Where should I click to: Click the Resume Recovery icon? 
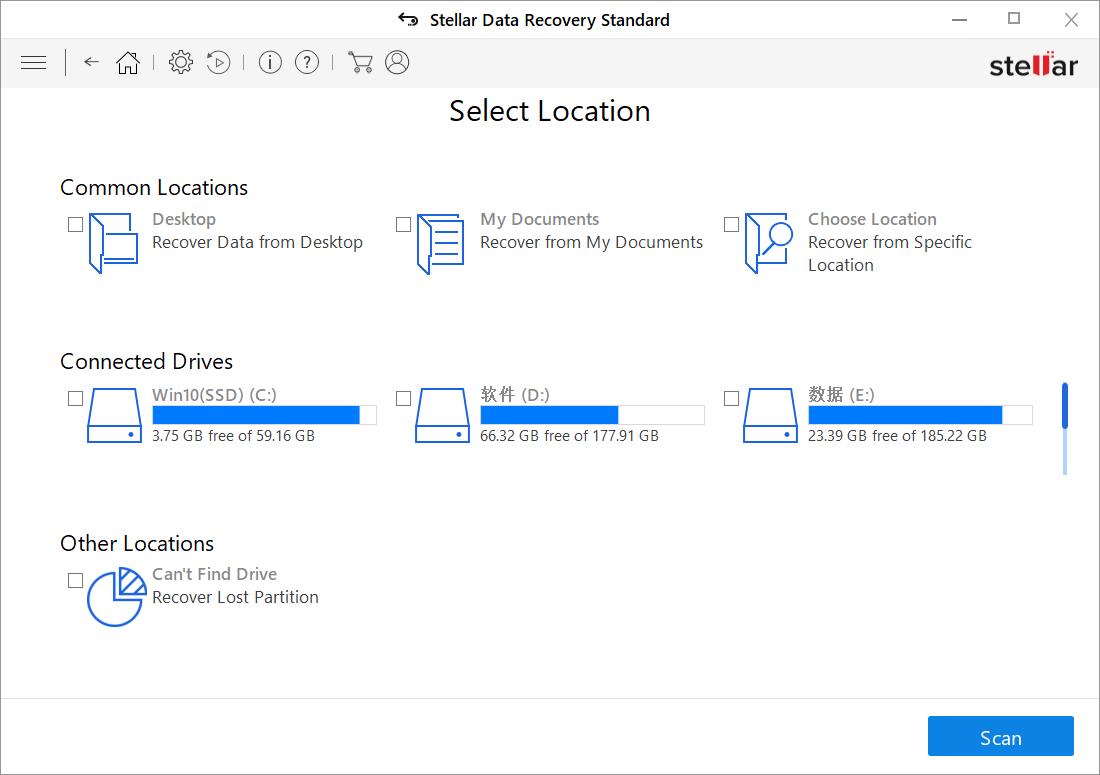pyautogui.click(x=218, y=62)
